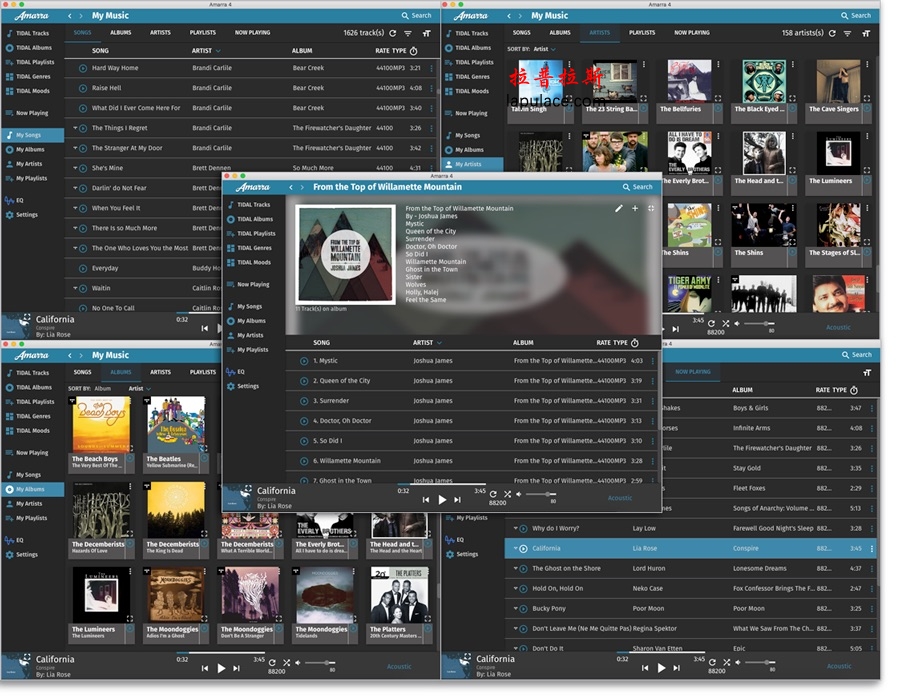900x700 pixels.
Task: Click the filter icon next to "158 artists(s)"
Action: 846,33
